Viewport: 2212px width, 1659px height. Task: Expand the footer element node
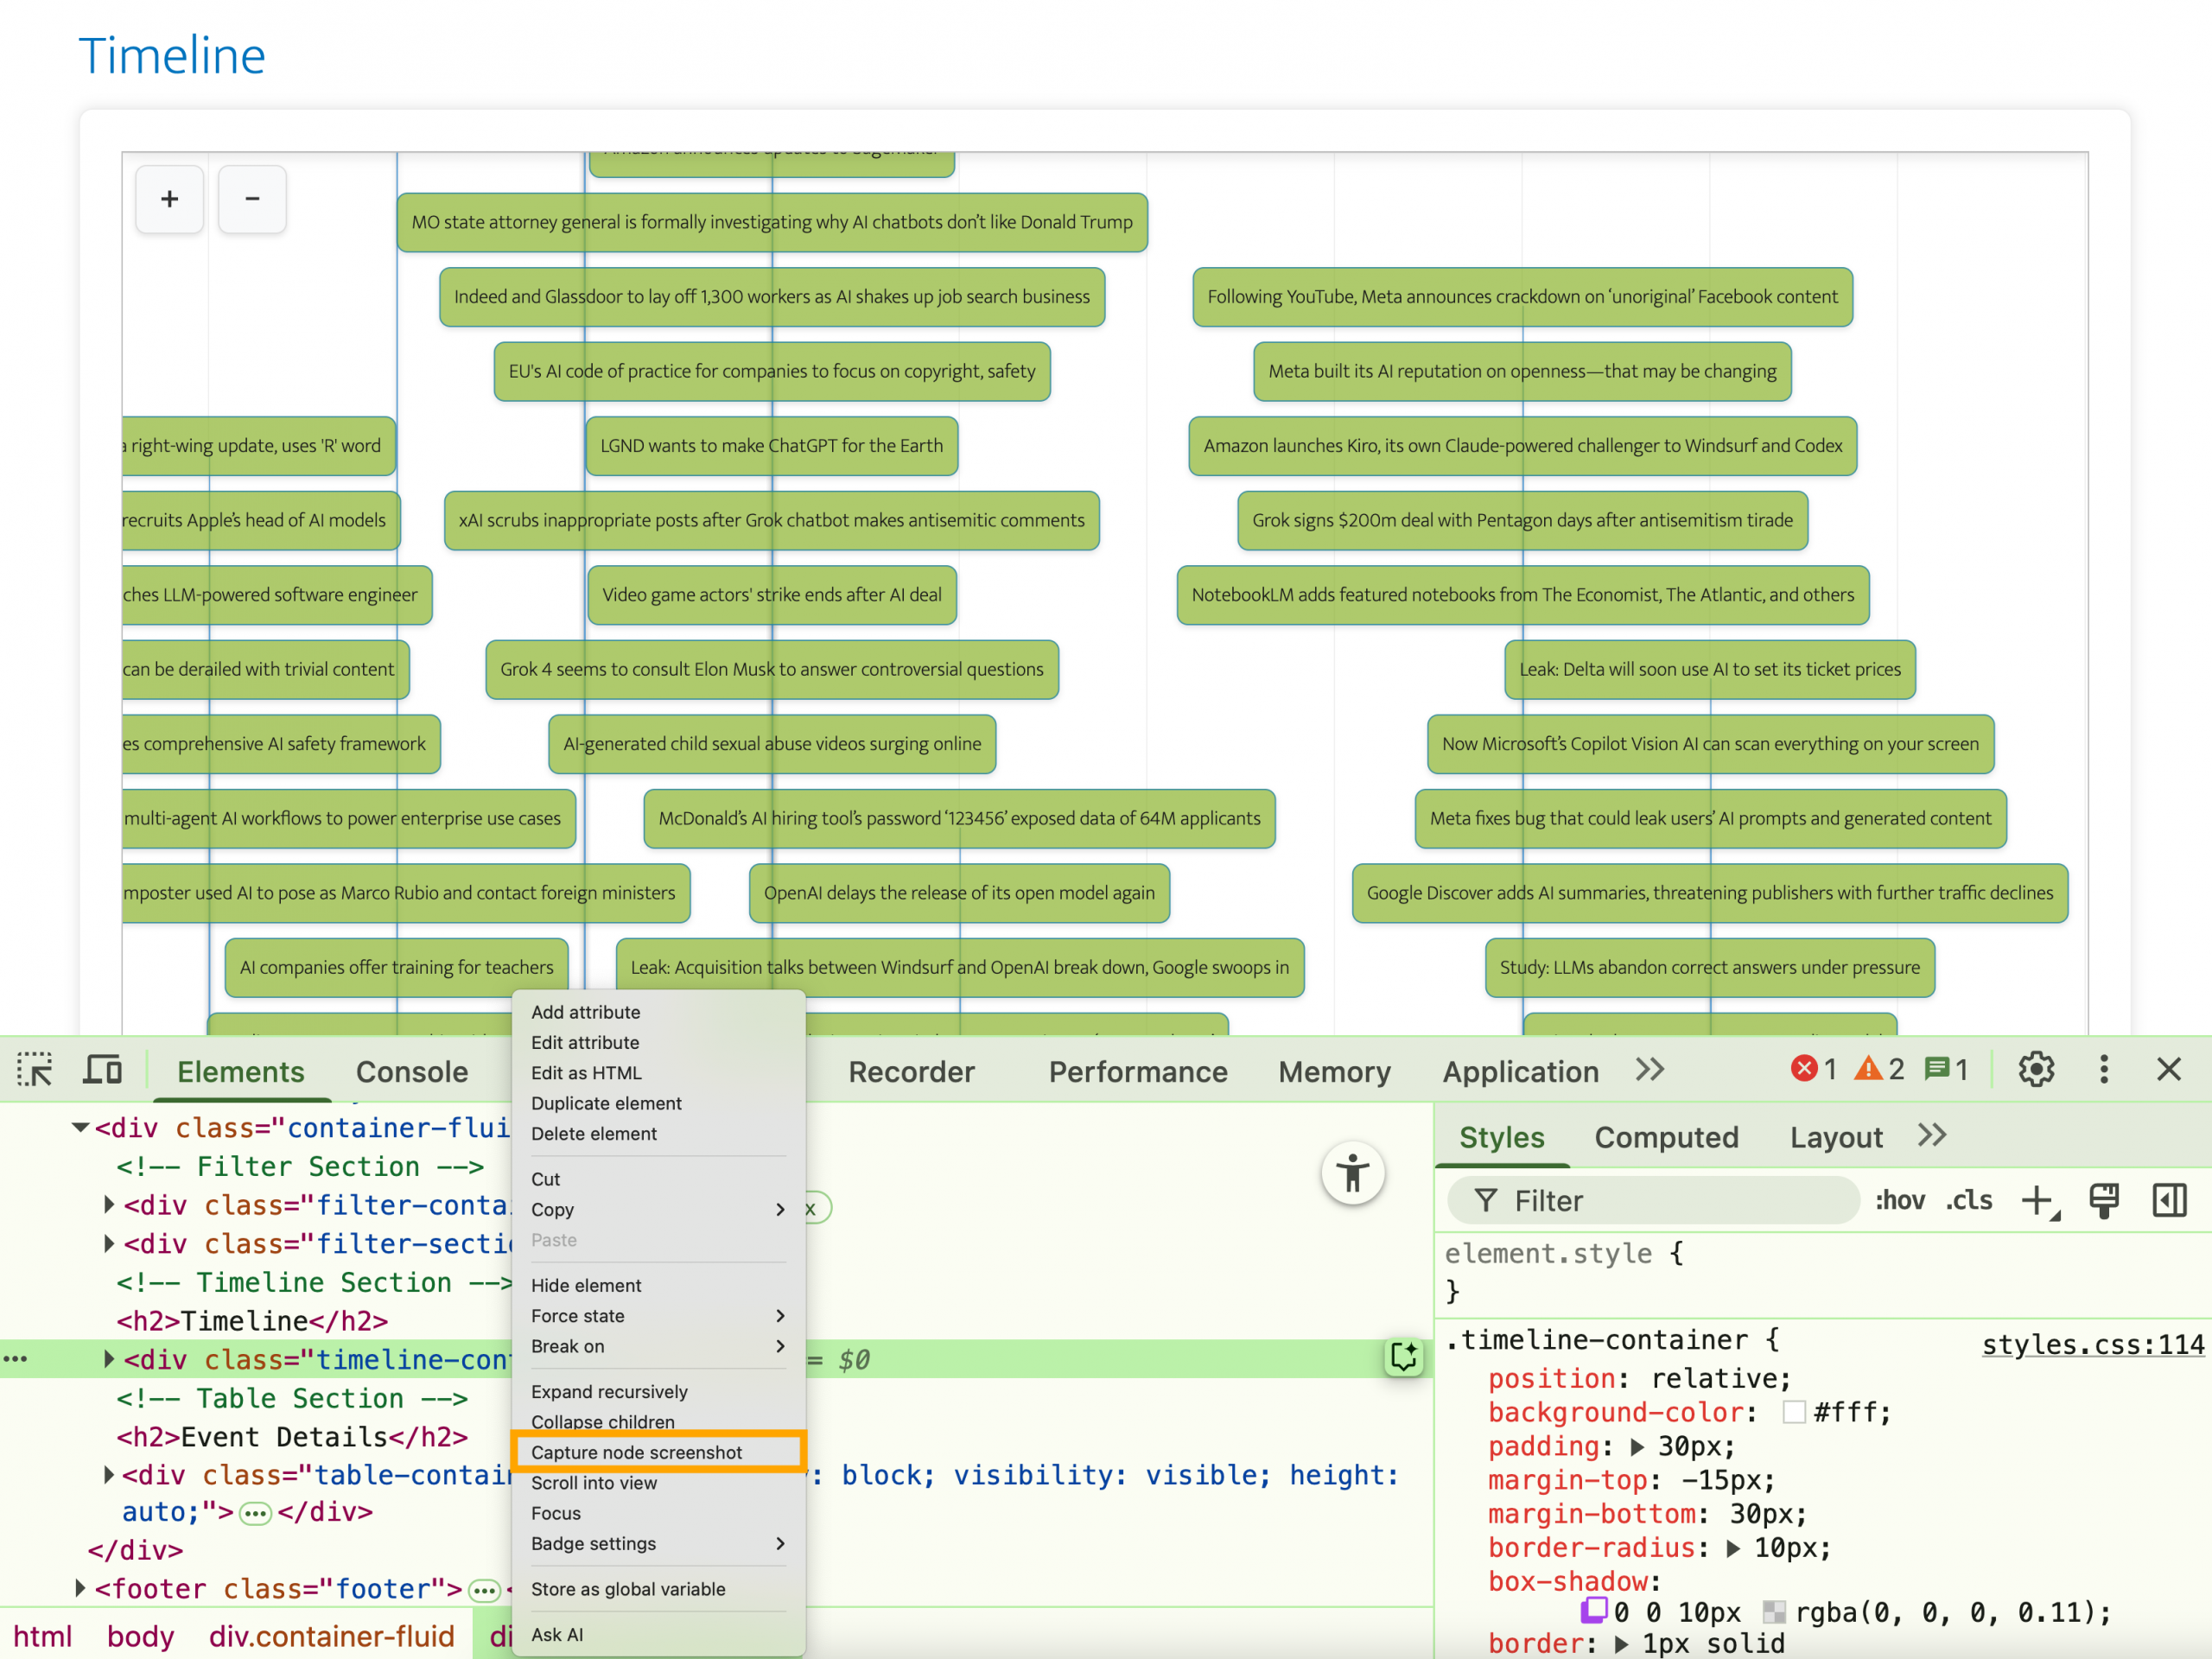point(80,1588)
